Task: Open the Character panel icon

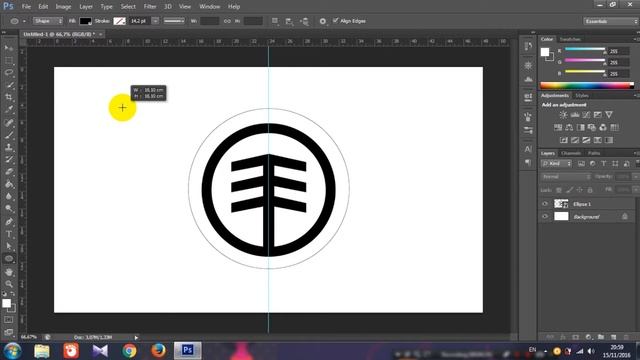Action: pos(528,149)
